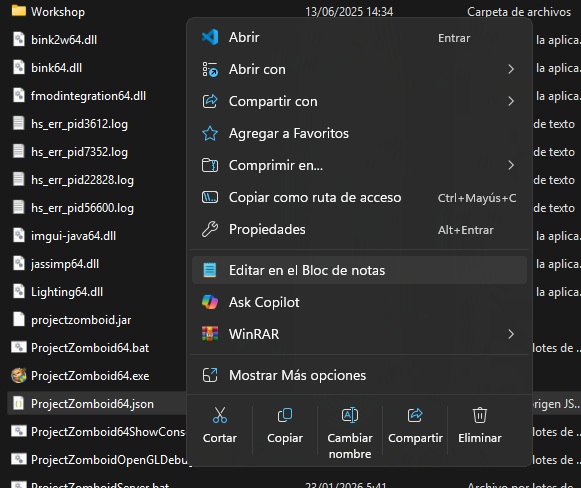The height and width of the screenshot is (488, 581).
Task: Select the file name fmodintegration64.dll
Action: pos(88,96)
